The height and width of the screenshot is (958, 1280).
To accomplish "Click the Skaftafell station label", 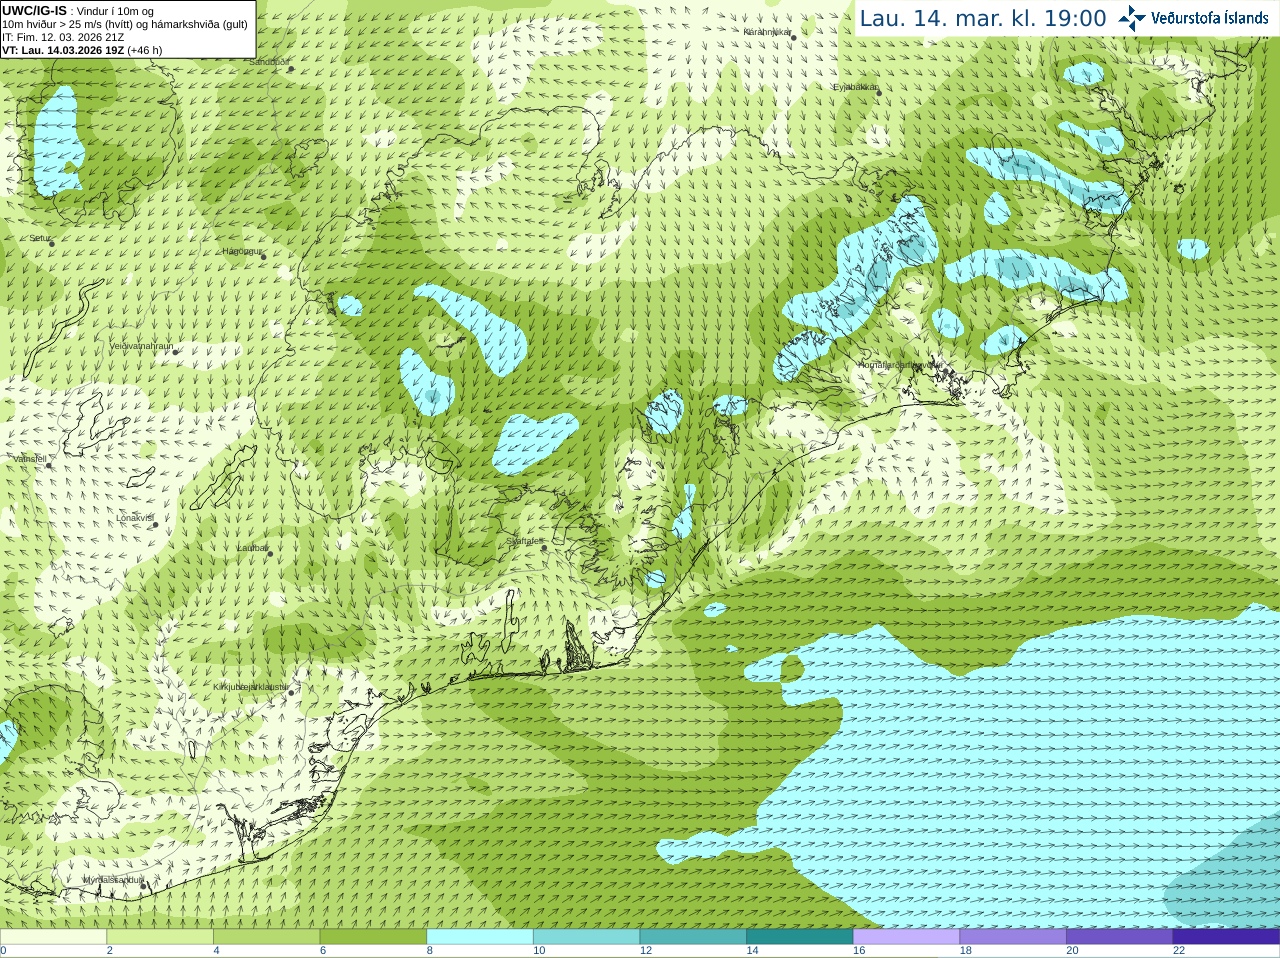I will tap(524, 541).
